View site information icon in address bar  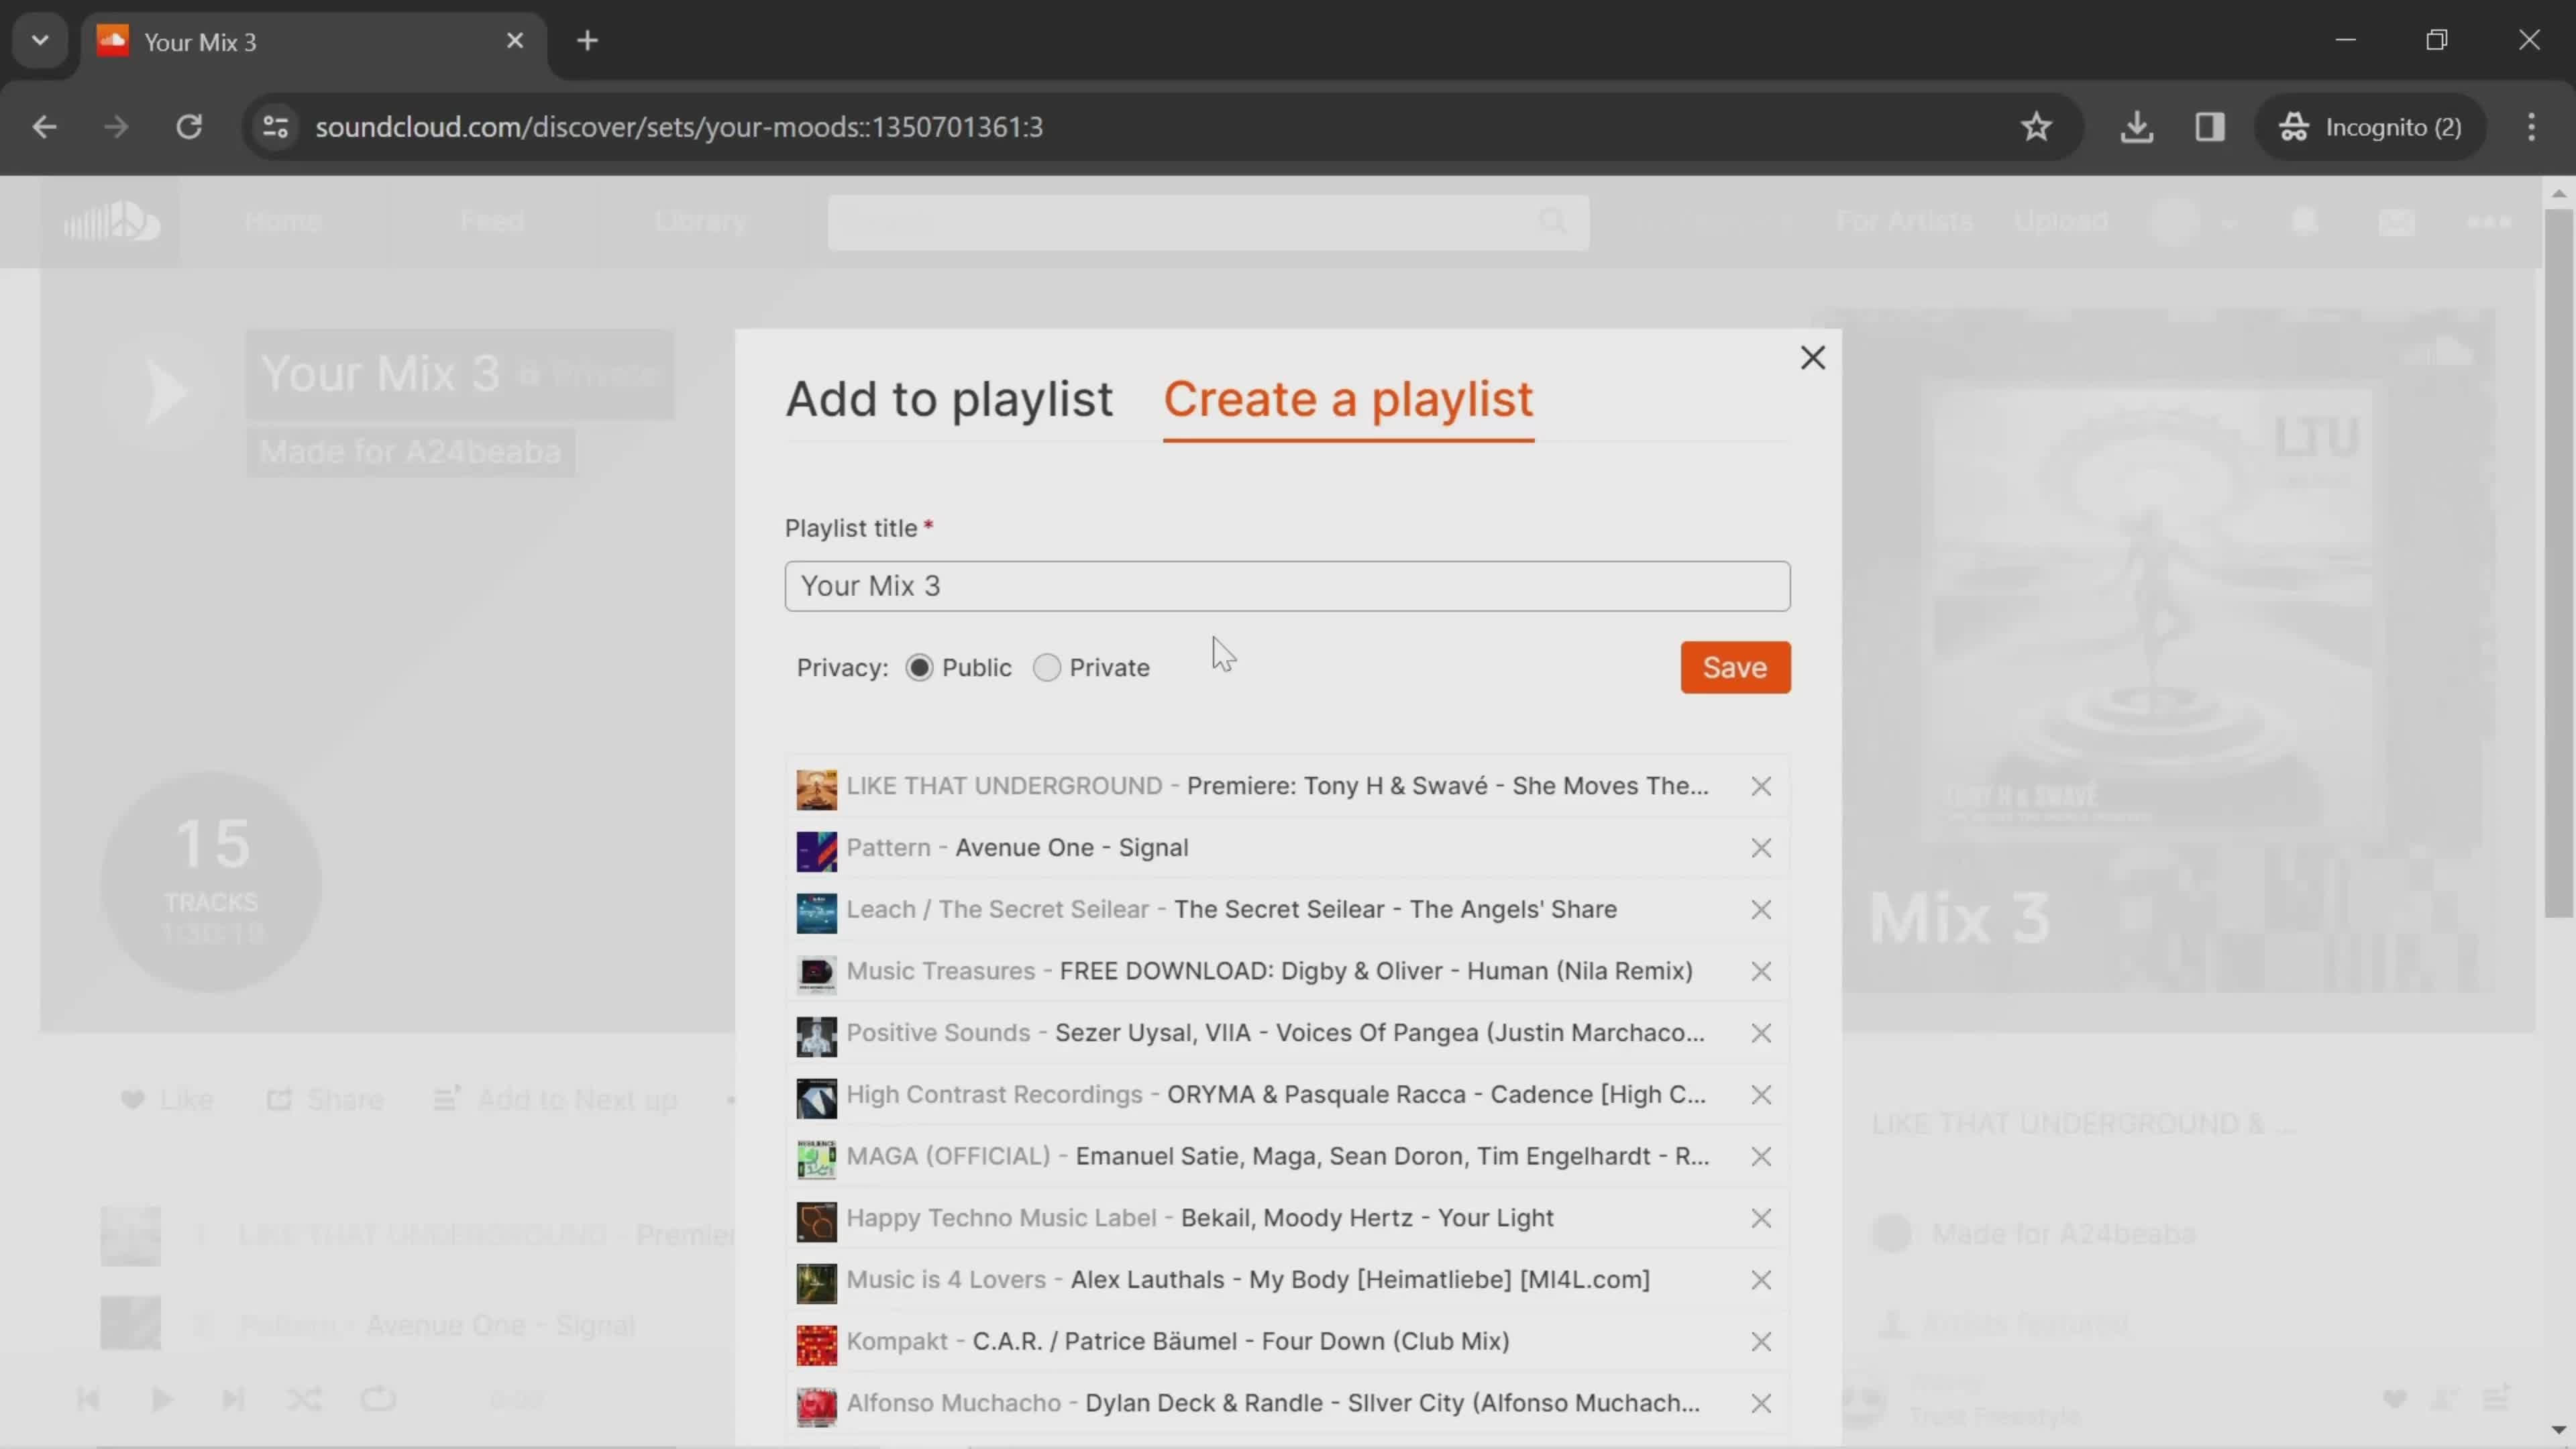tap(275, 127)
